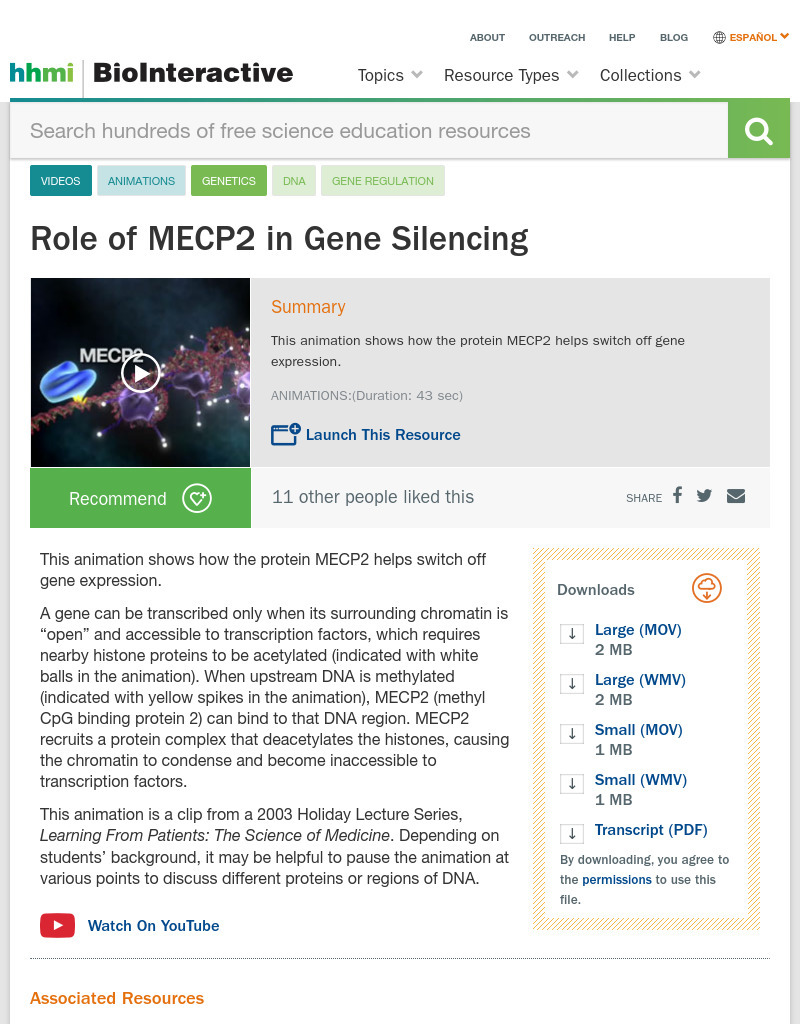Go to the Blog menu link
Viewport: 800px width, 1024px height.
click(x=674, y=37)
